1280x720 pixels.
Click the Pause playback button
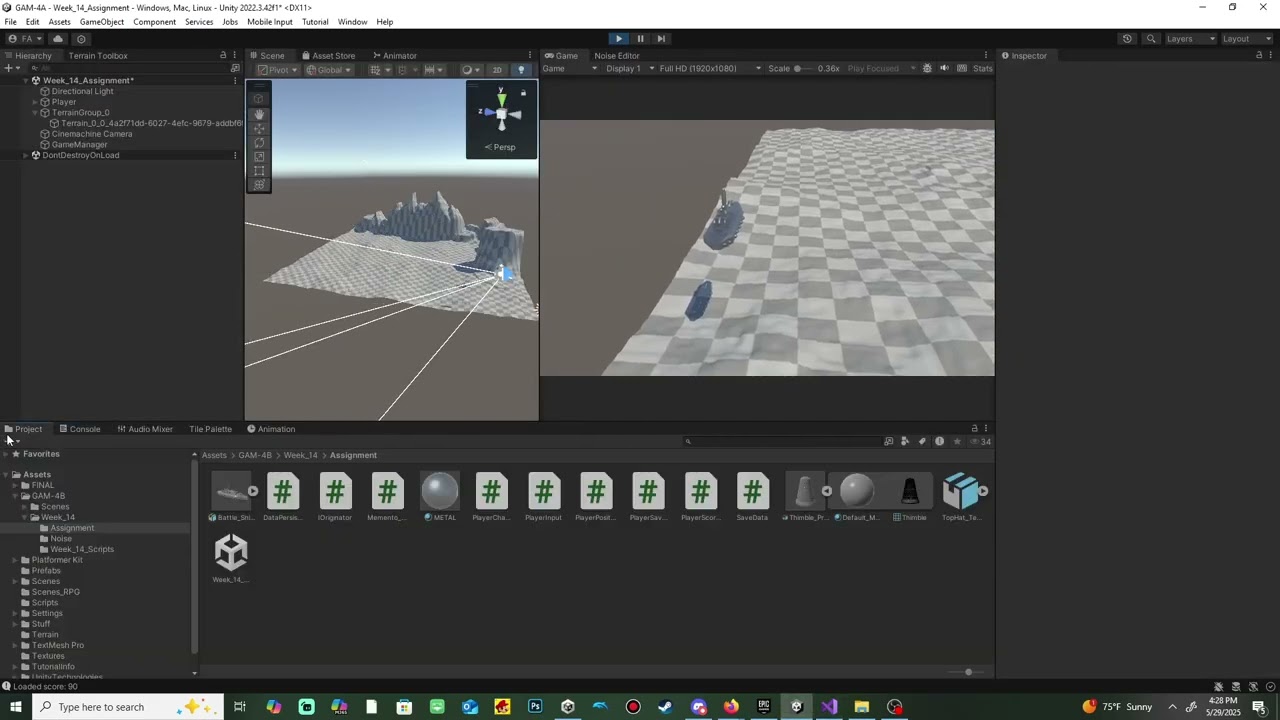(x=640, y=39)
